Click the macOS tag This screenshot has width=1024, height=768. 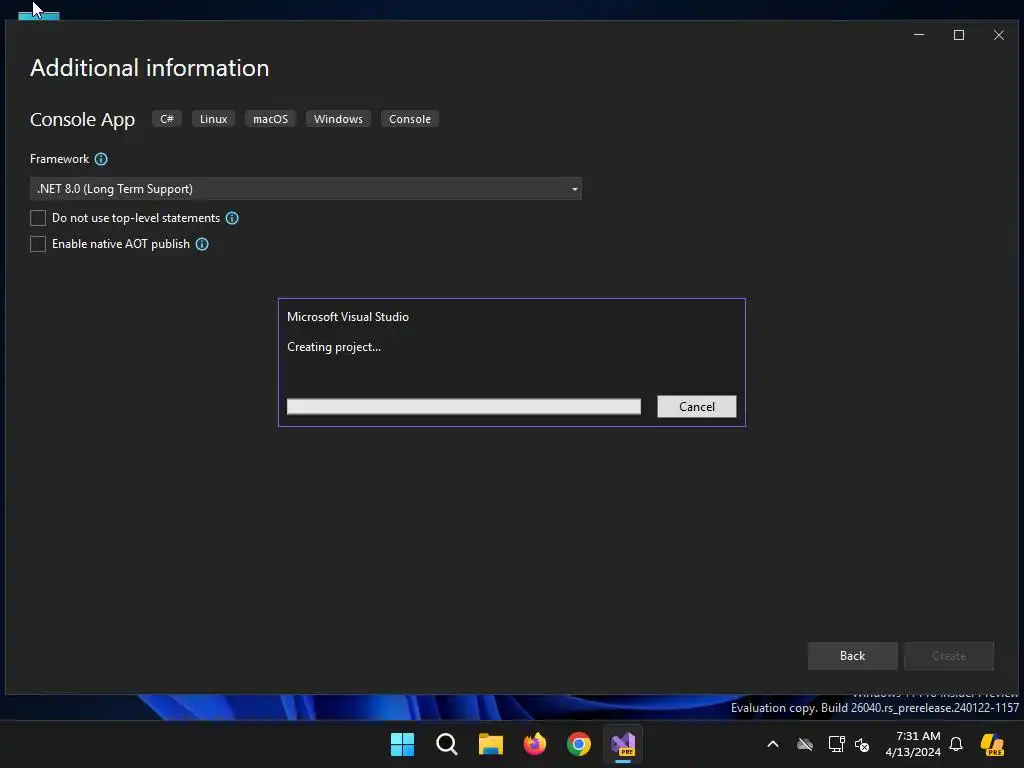pos(270,119)
